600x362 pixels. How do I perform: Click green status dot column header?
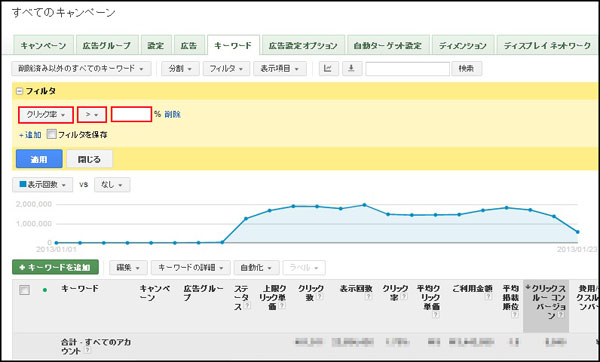click(45, 290)
